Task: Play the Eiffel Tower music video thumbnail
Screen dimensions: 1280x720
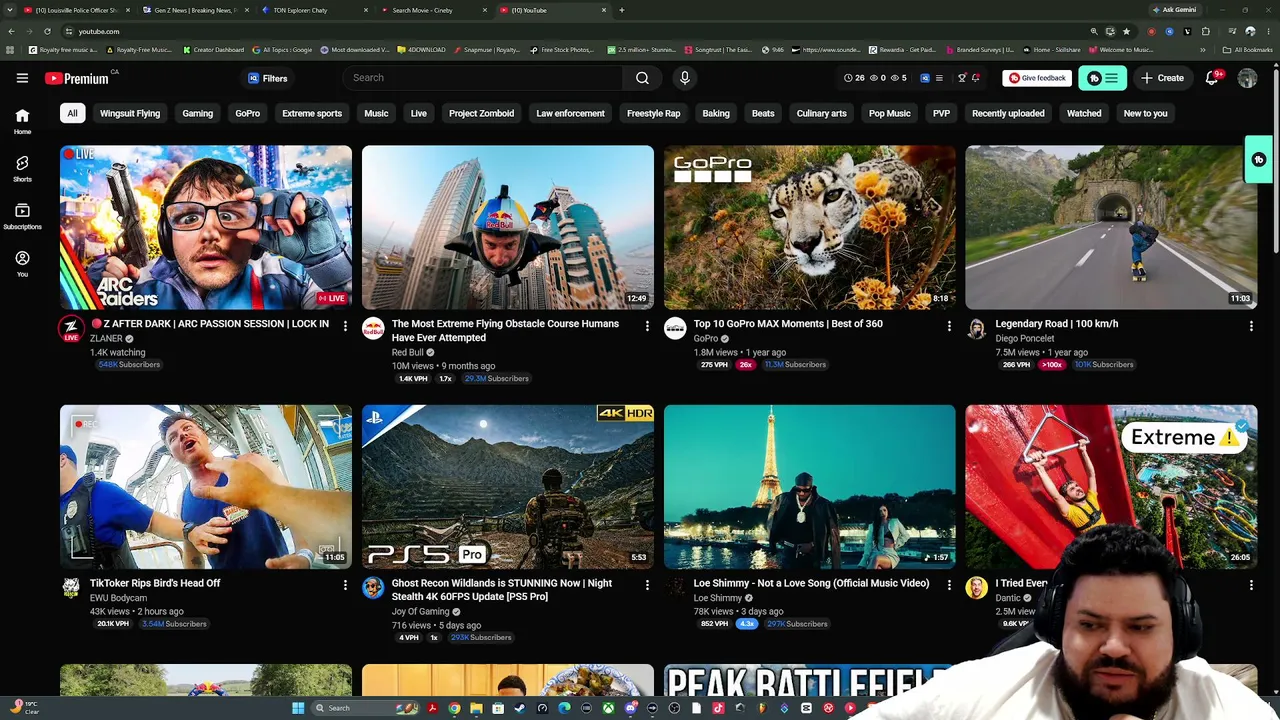Action: click(810, 486)
